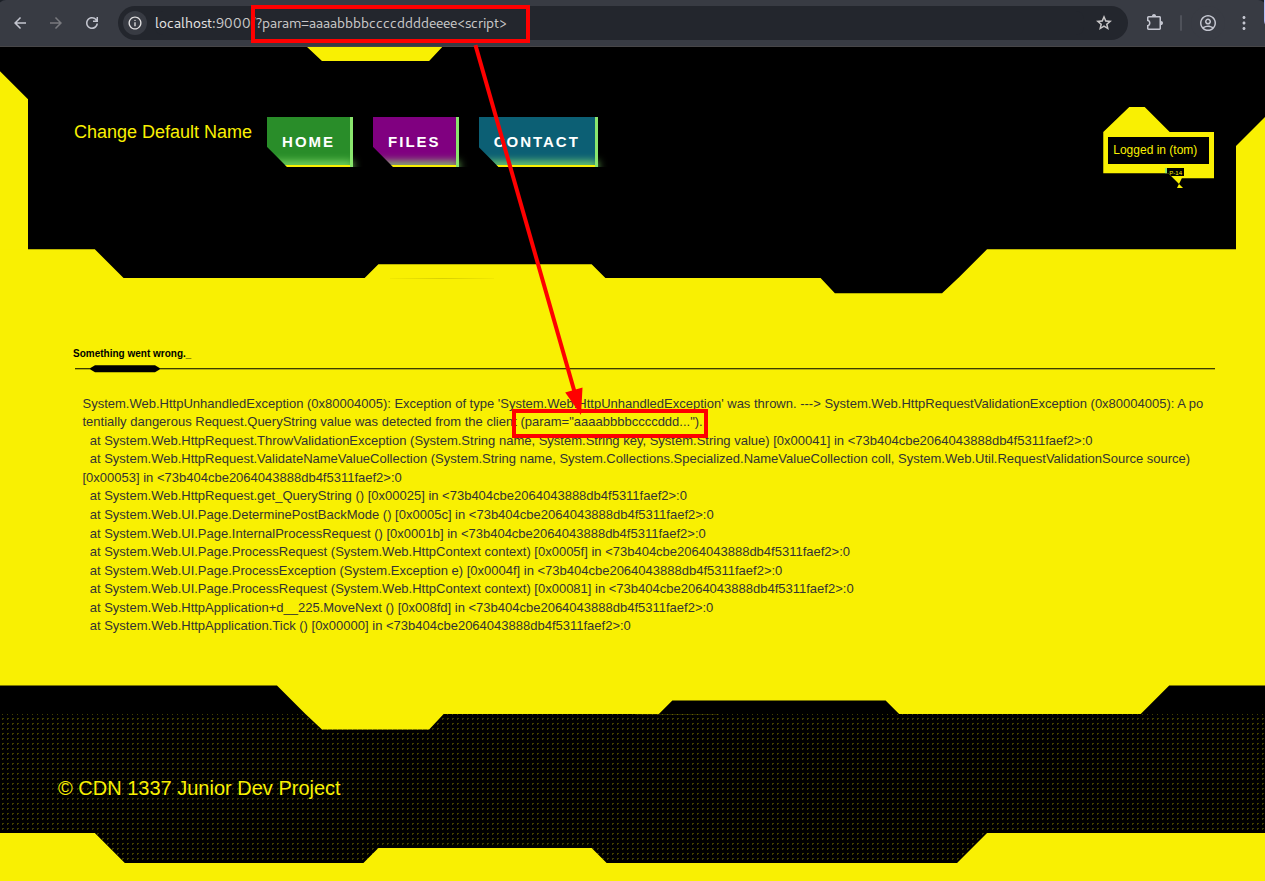Click the forward navigation arrow
Screen dimensions: 1265x881
pos(56,23)
